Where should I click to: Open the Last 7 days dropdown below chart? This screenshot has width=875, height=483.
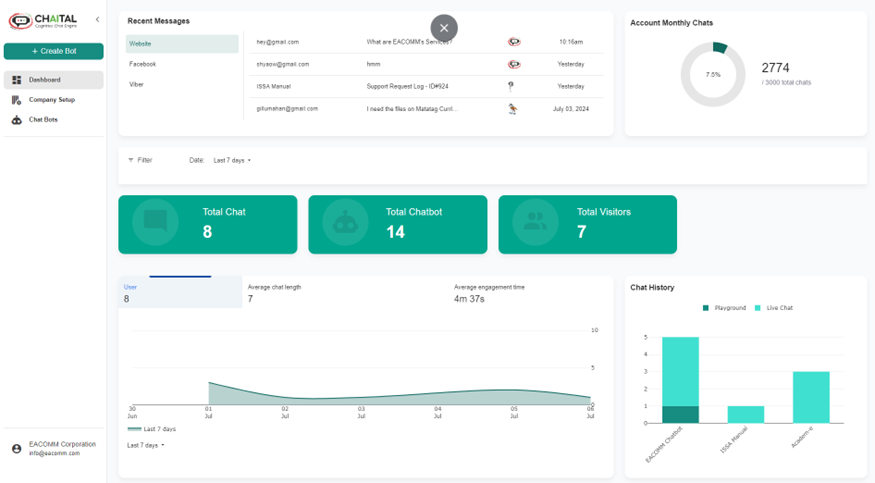[x=146, y=445]
